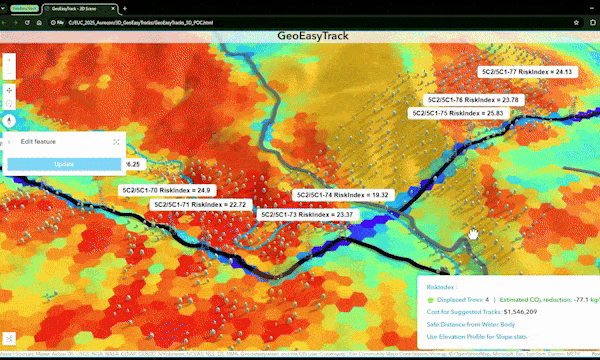Click the map attribution bar at bottom
The height and width of the screenshot is (360, 600).
(x=300, y=354)
